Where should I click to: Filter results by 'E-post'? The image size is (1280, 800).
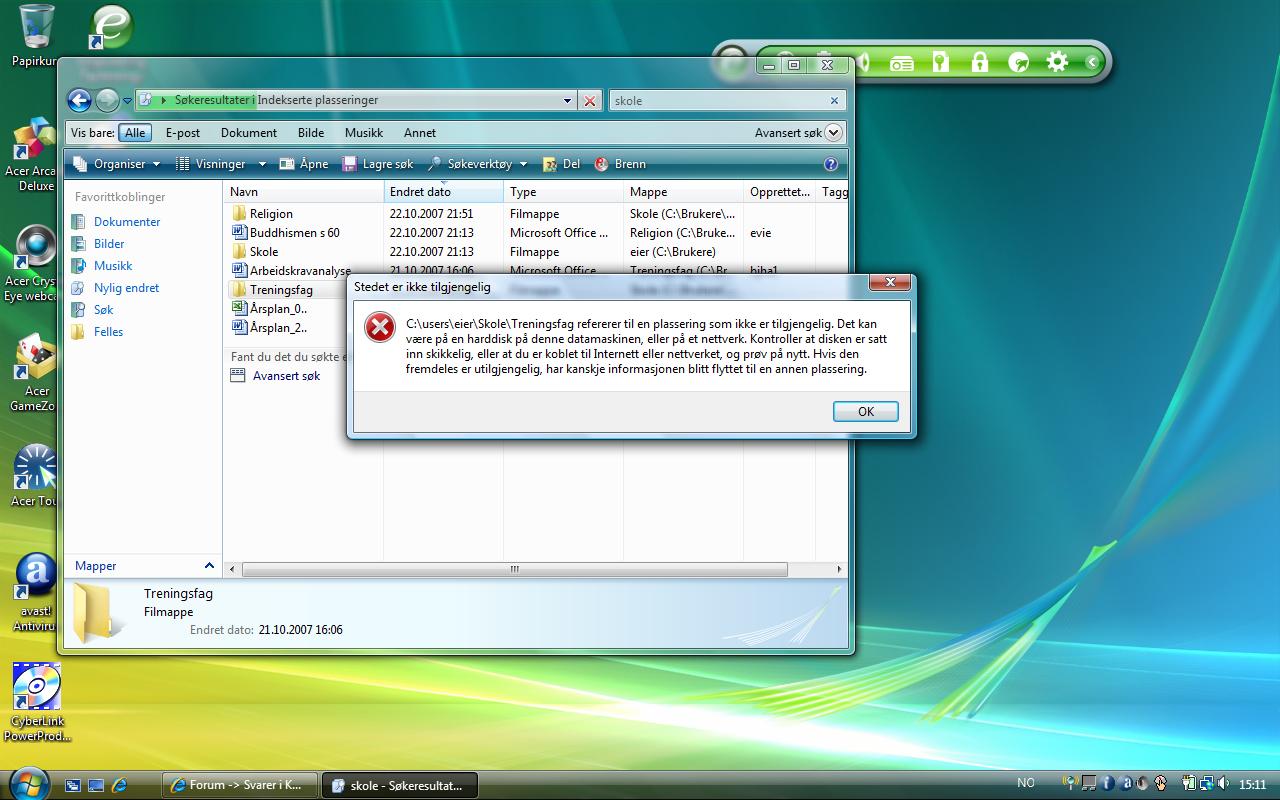[x=183, y=133]
